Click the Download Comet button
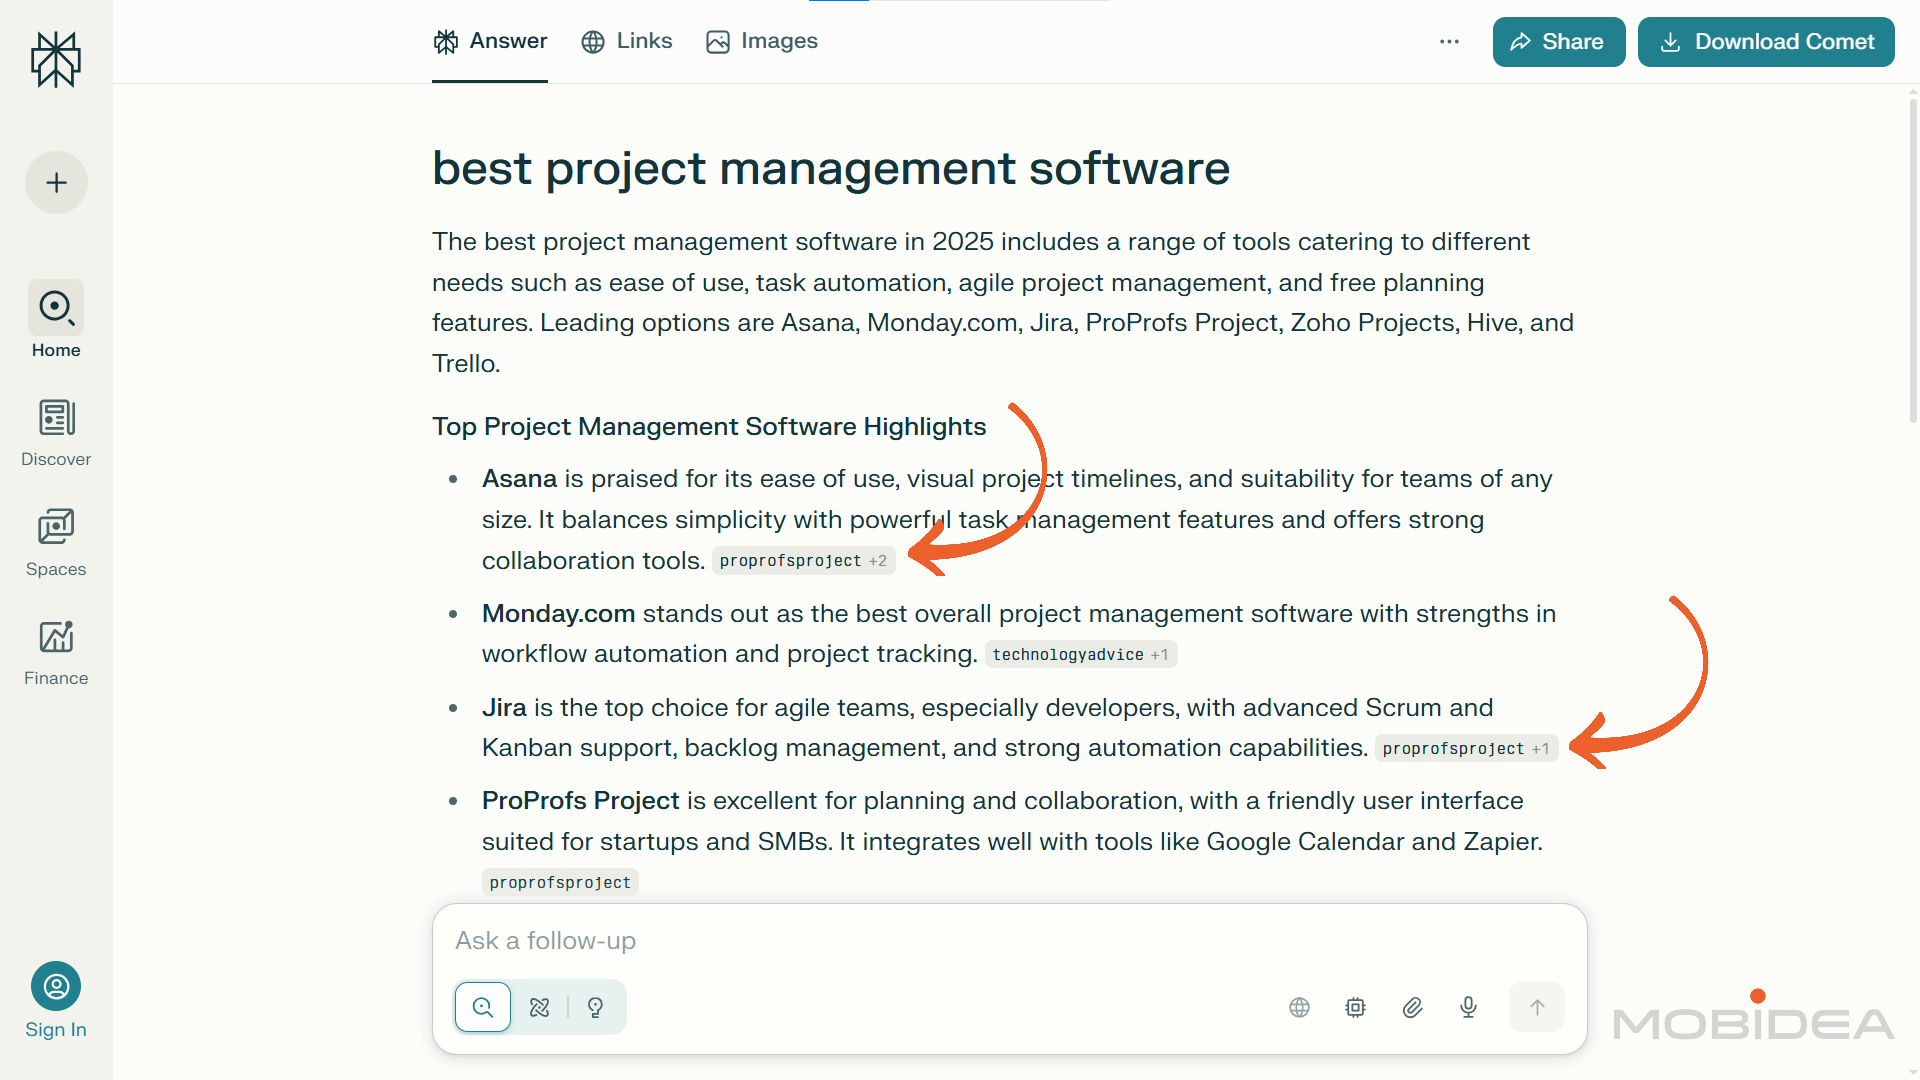Viewport: 1920px width, 1080px height. coord(1765,42)
